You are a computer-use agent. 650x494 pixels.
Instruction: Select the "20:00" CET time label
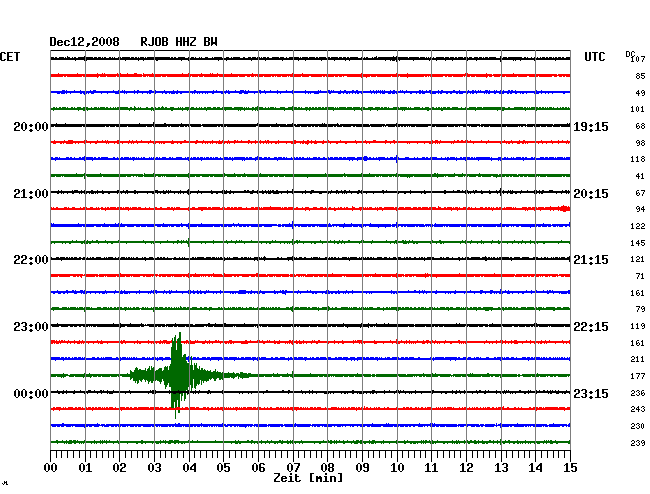point(31,126)
